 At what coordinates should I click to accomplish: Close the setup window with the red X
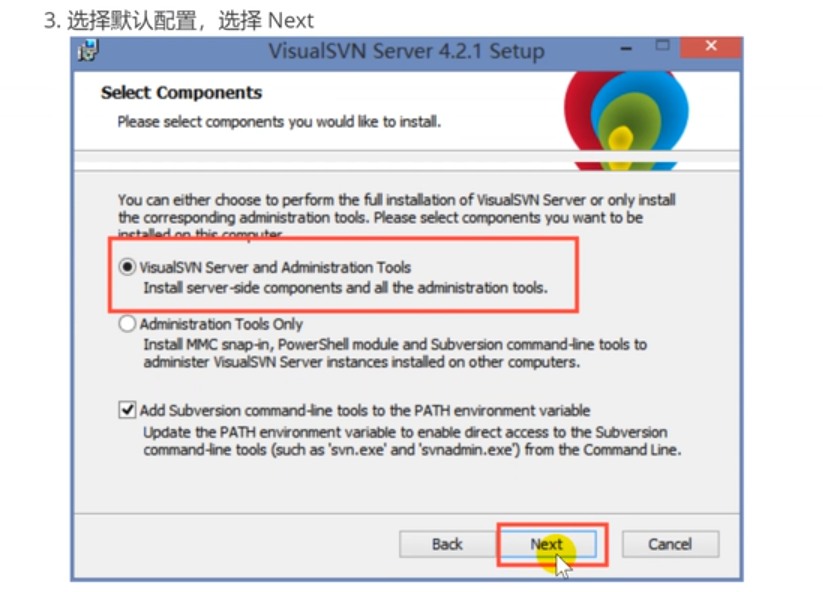pos(711,48)
